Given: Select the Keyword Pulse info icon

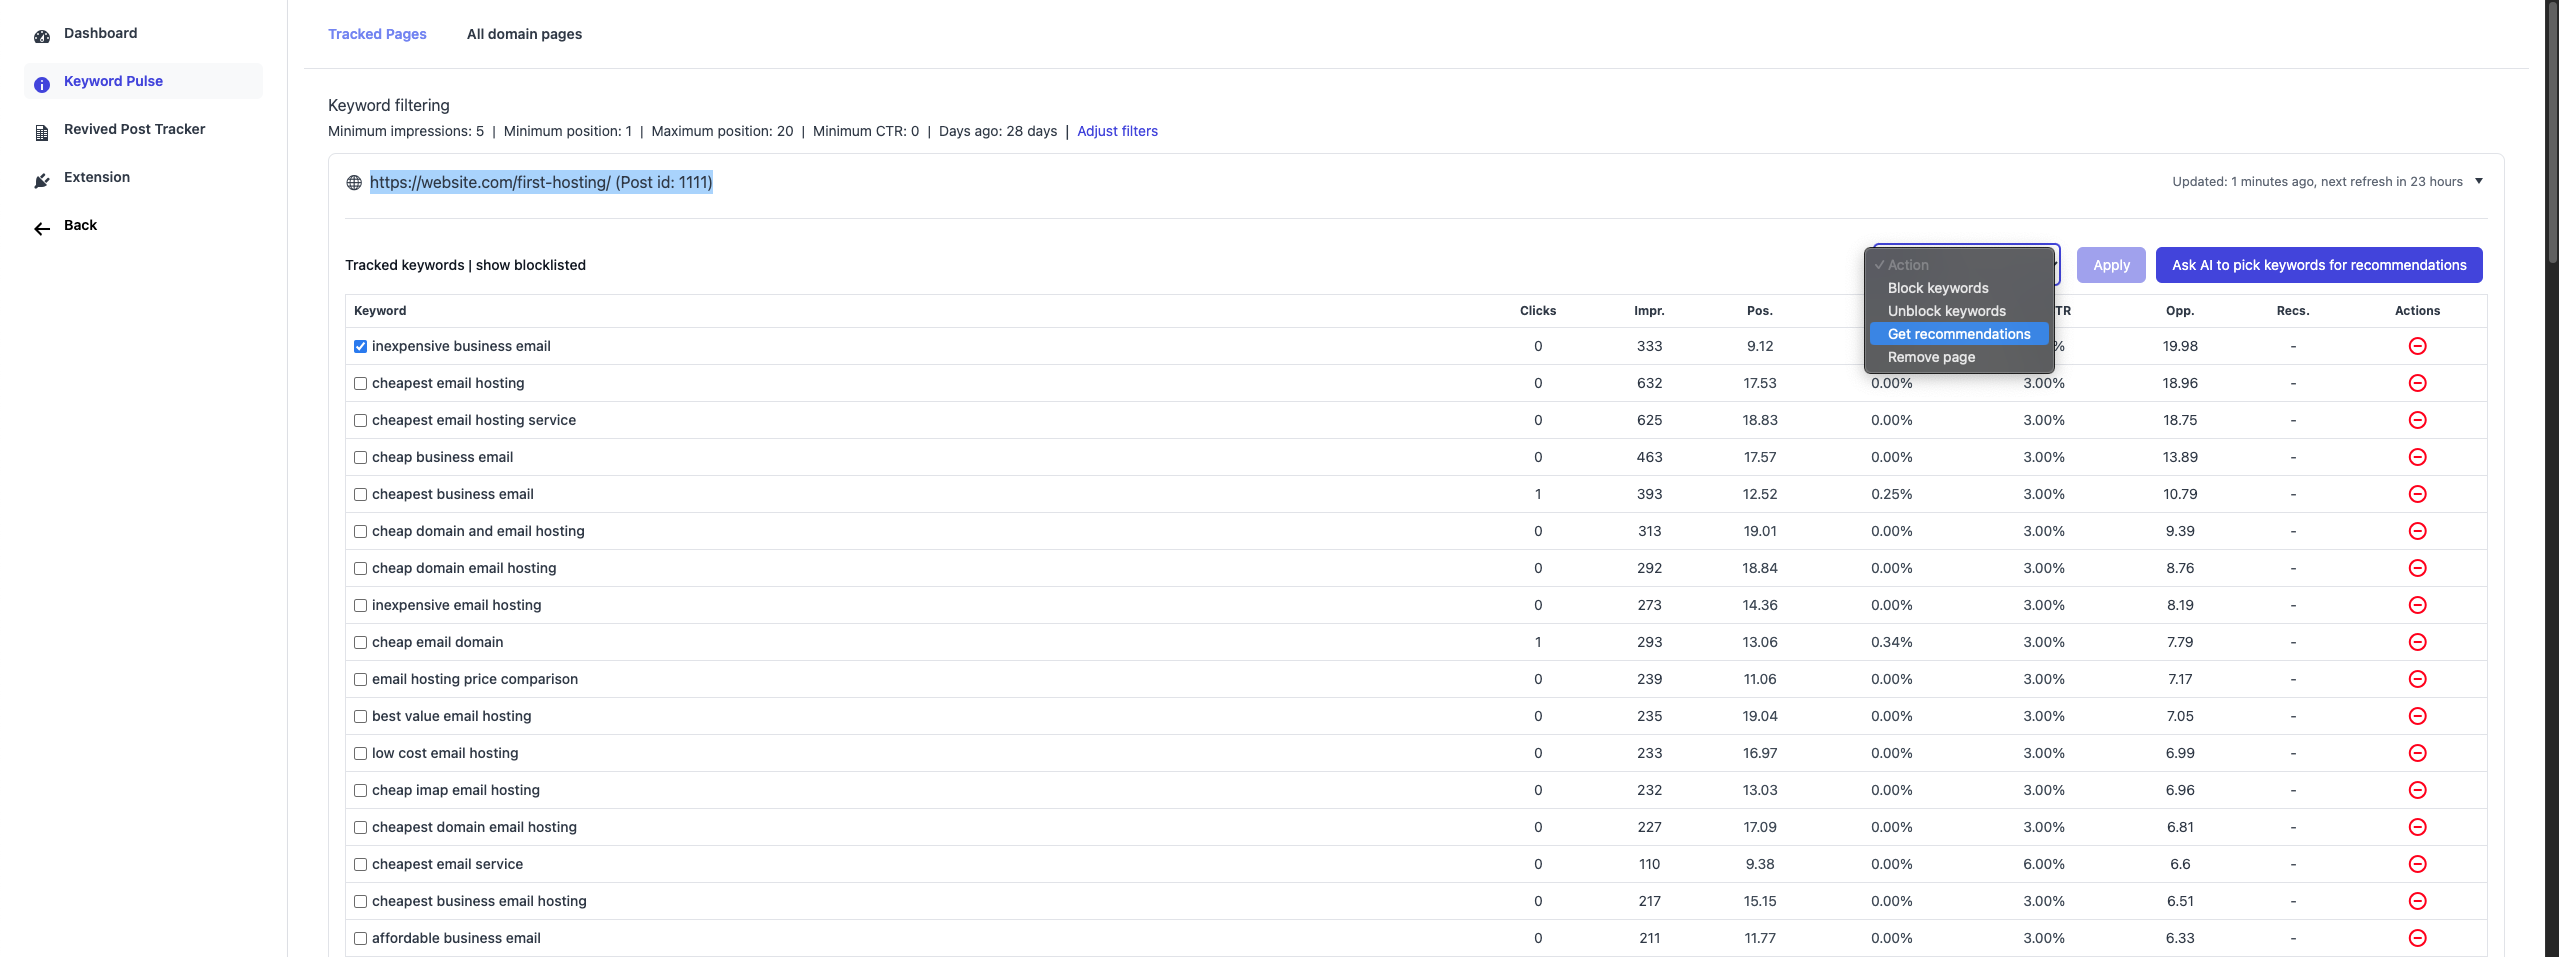Looking at the screenshot, I should coord(42,85).
